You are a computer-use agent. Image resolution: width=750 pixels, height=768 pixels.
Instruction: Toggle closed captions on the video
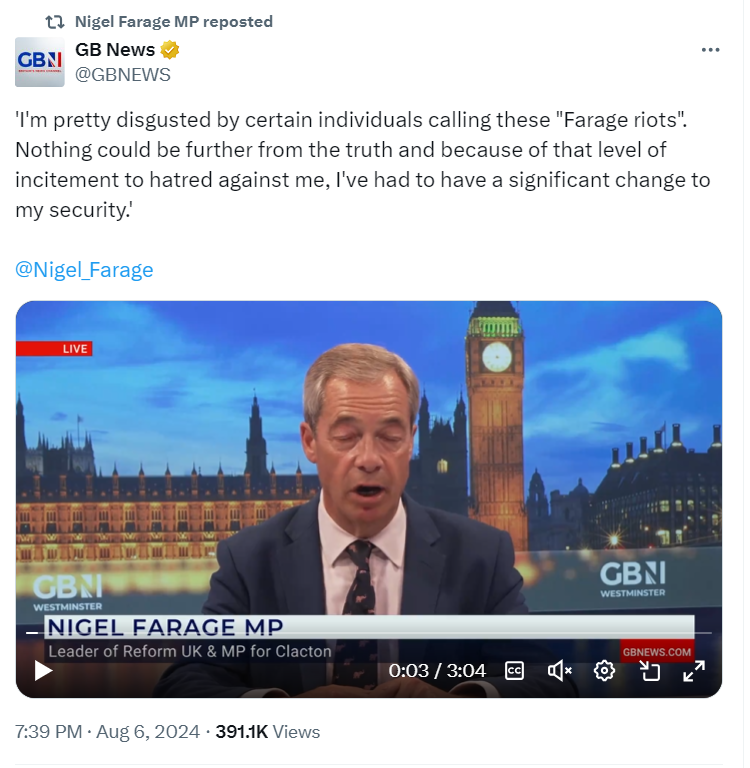click(x=514, y=670)
